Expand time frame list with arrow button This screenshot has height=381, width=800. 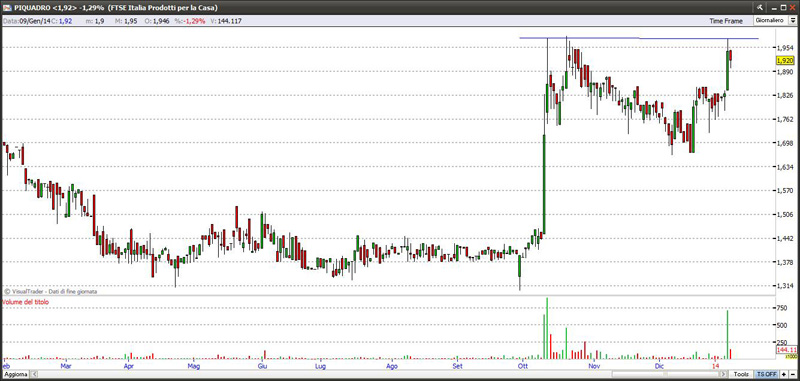[792, 21]
